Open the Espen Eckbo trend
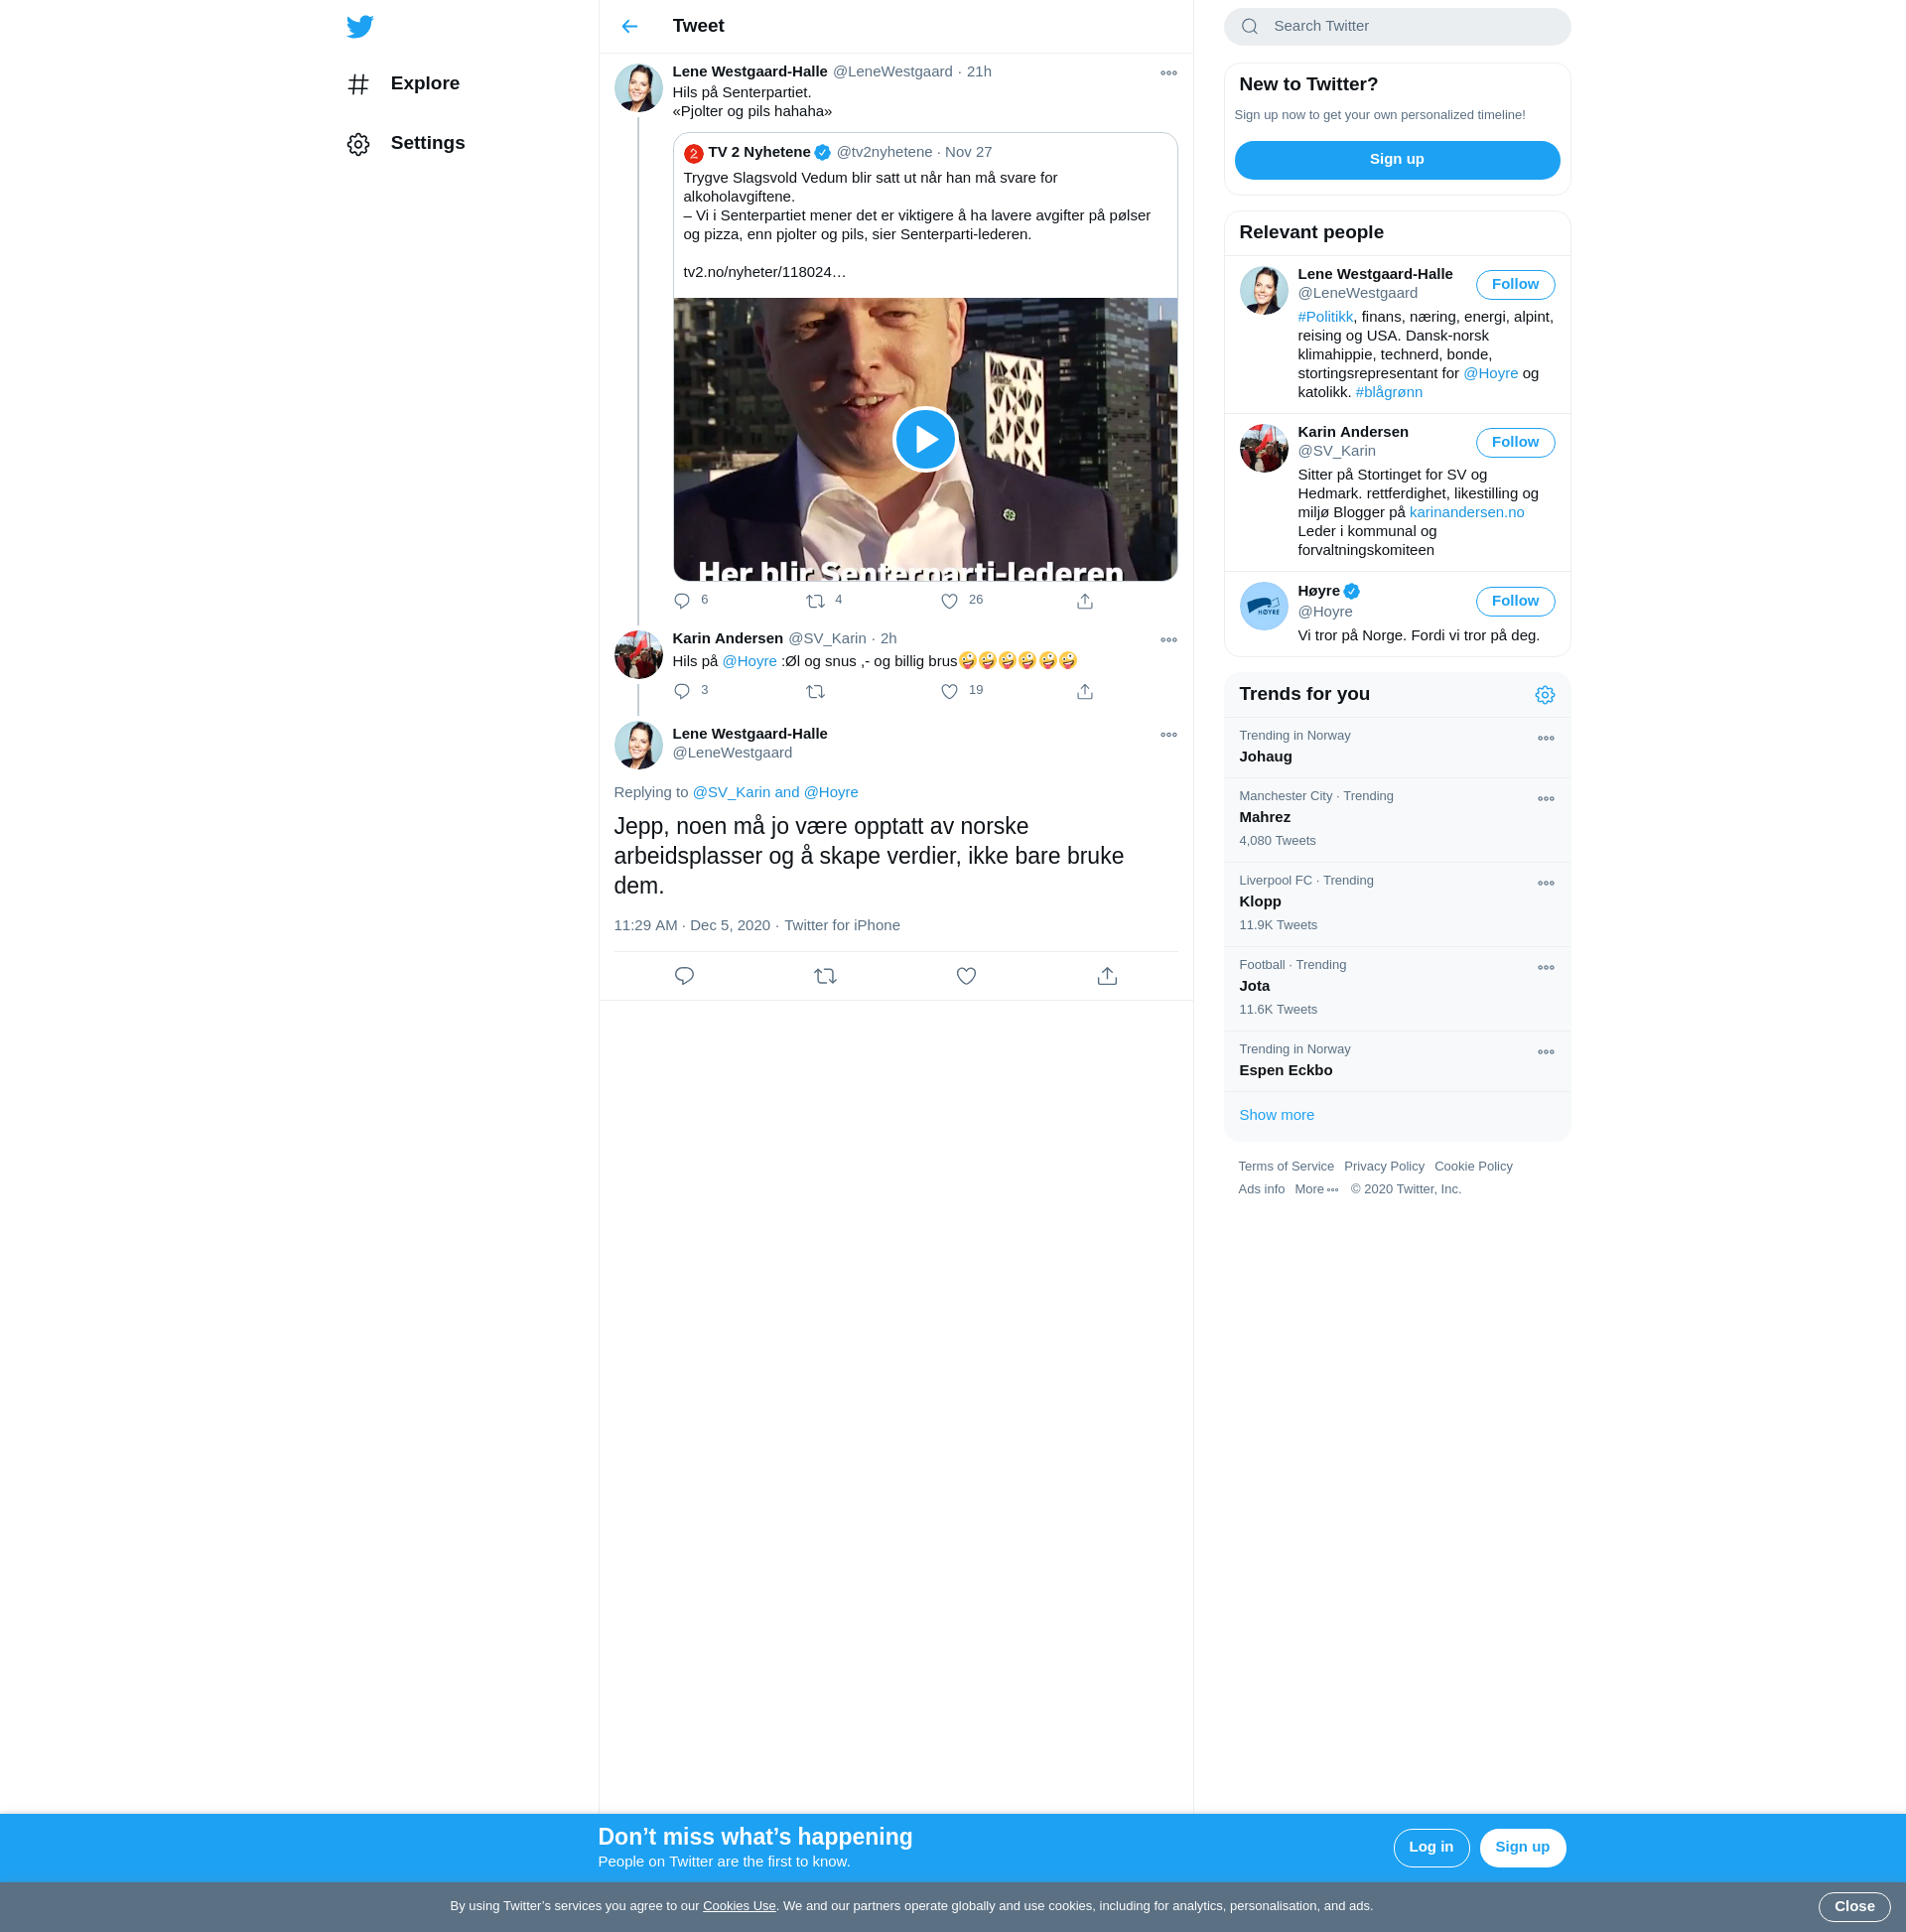 tap(1396, 1061)
